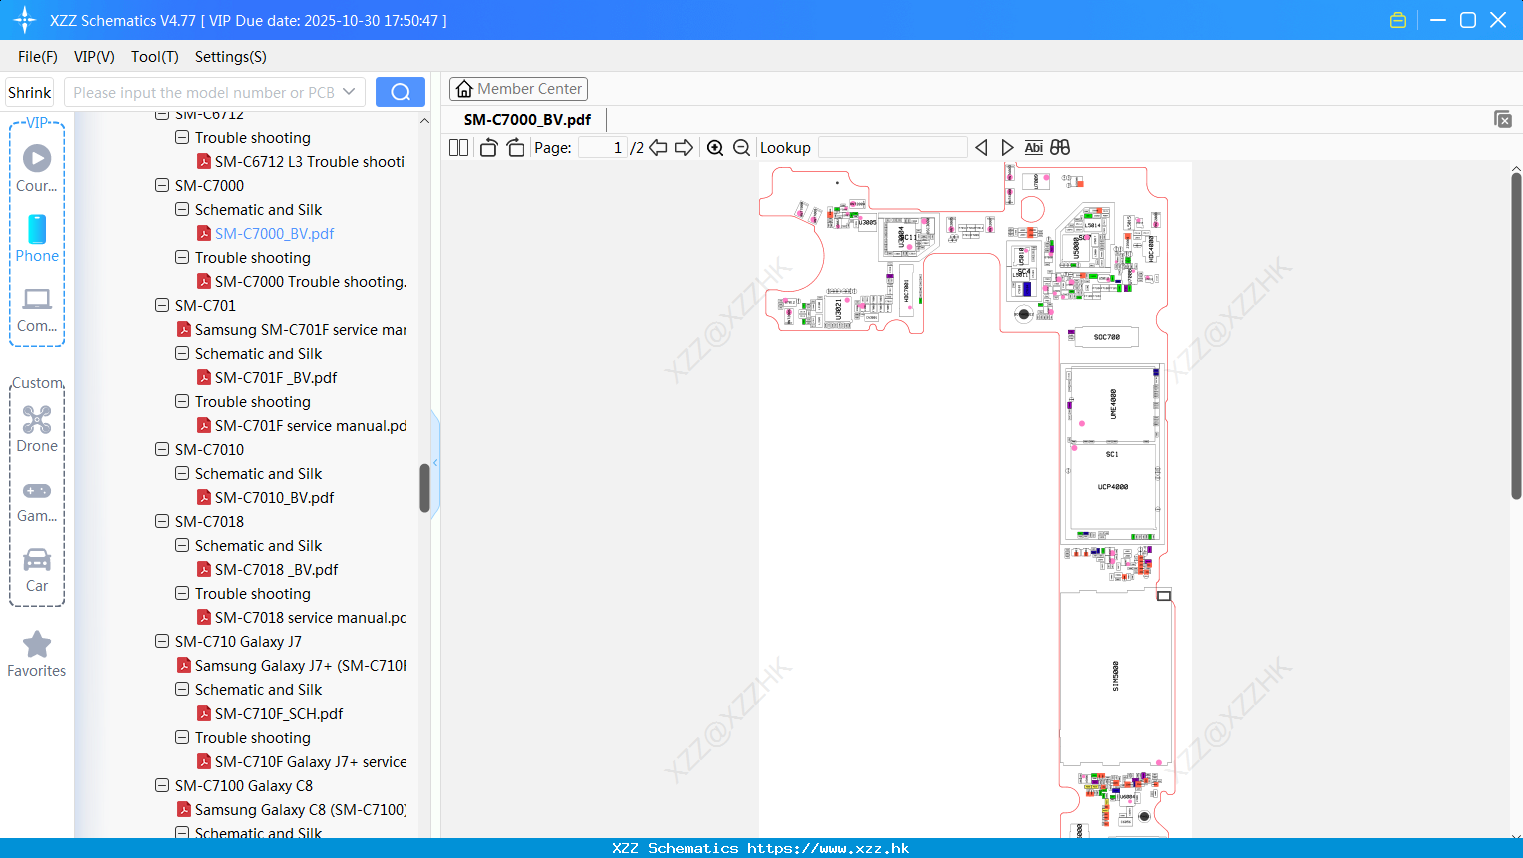Open the Drone category
This screenshot has width=1523, height=858.
point(37,429)
